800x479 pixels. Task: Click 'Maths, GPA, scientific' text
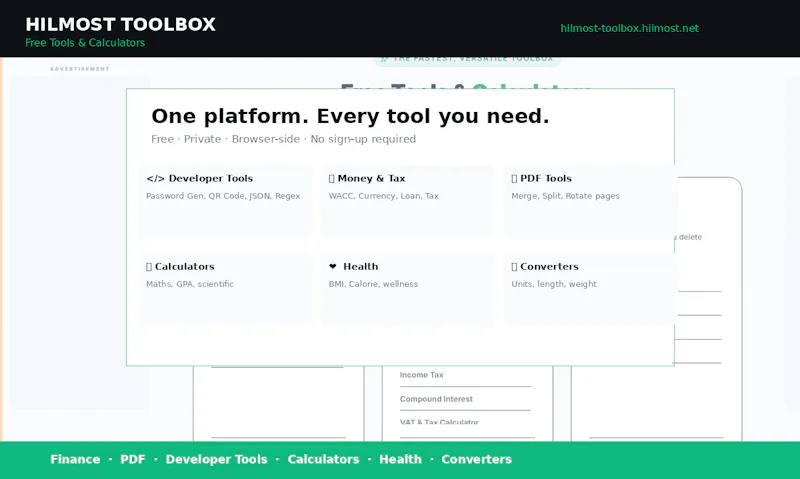190,284
